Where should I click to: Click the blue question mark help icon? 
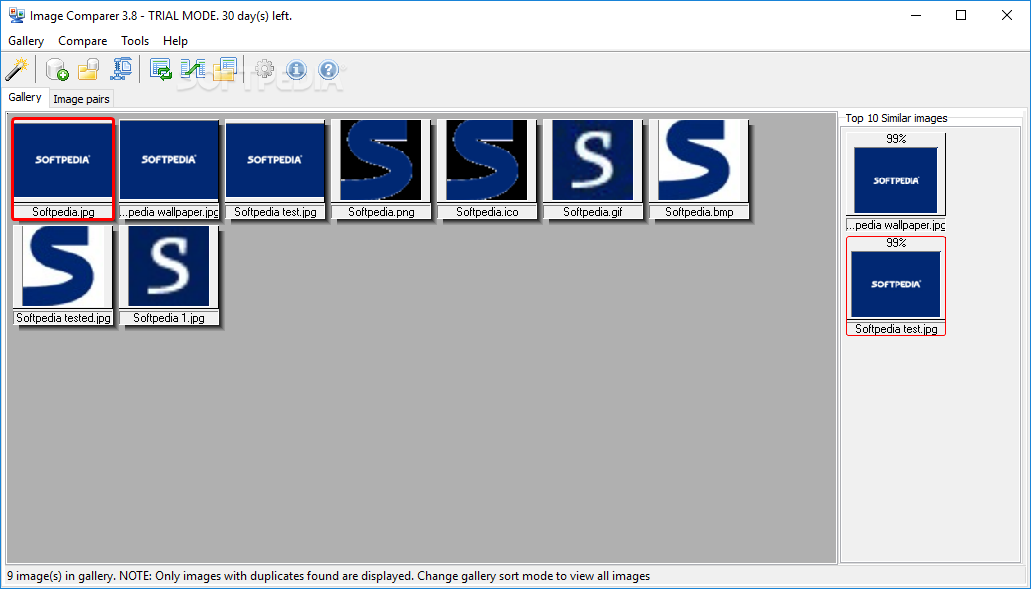pyautogui.click(x=328, y=69)
